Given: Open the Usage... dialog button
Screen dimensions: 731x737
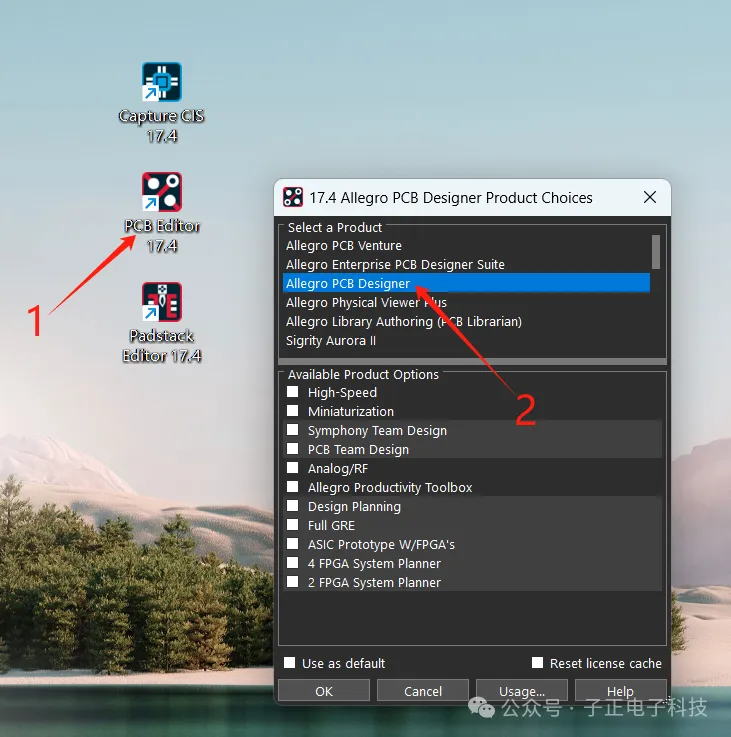Looking at the screenshot, I should click(522, 691).
